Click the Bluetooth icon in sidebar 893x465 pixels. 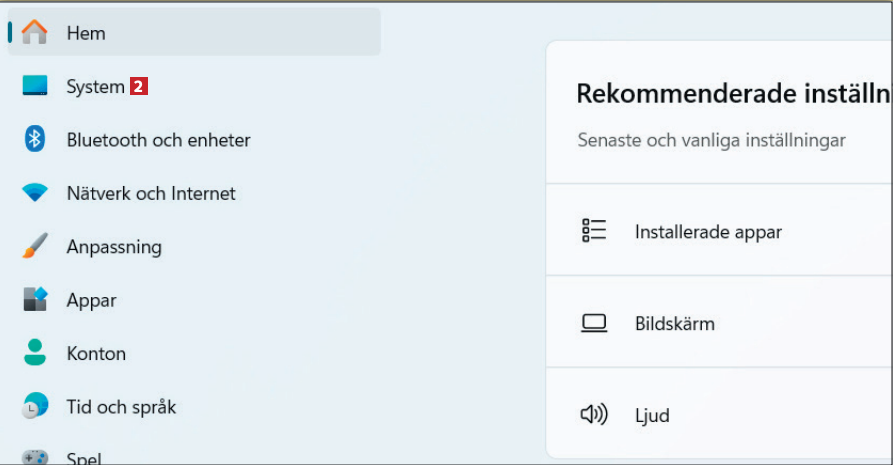click(35, 140)
